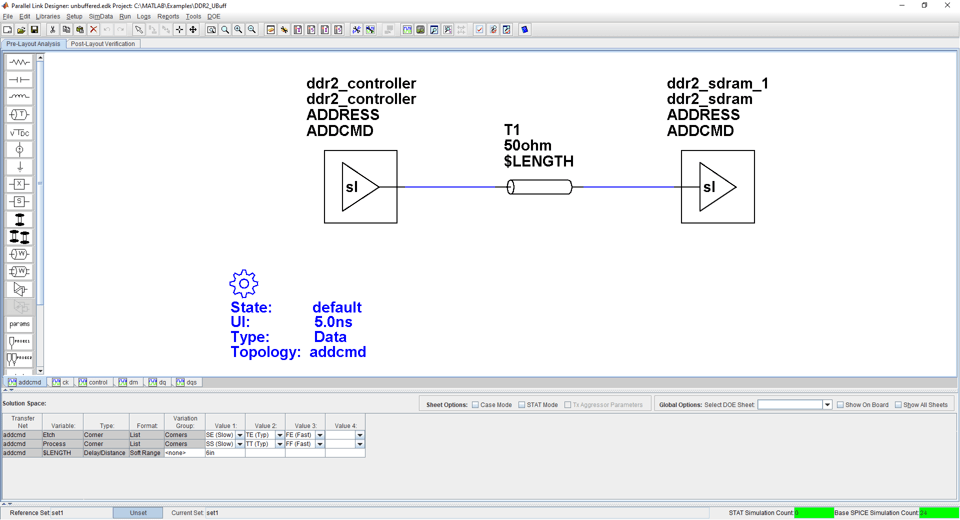Viewport: 960px width, 520px height.
Task: Click the cut scissors toolbar icon
Action: pos(53,29)
